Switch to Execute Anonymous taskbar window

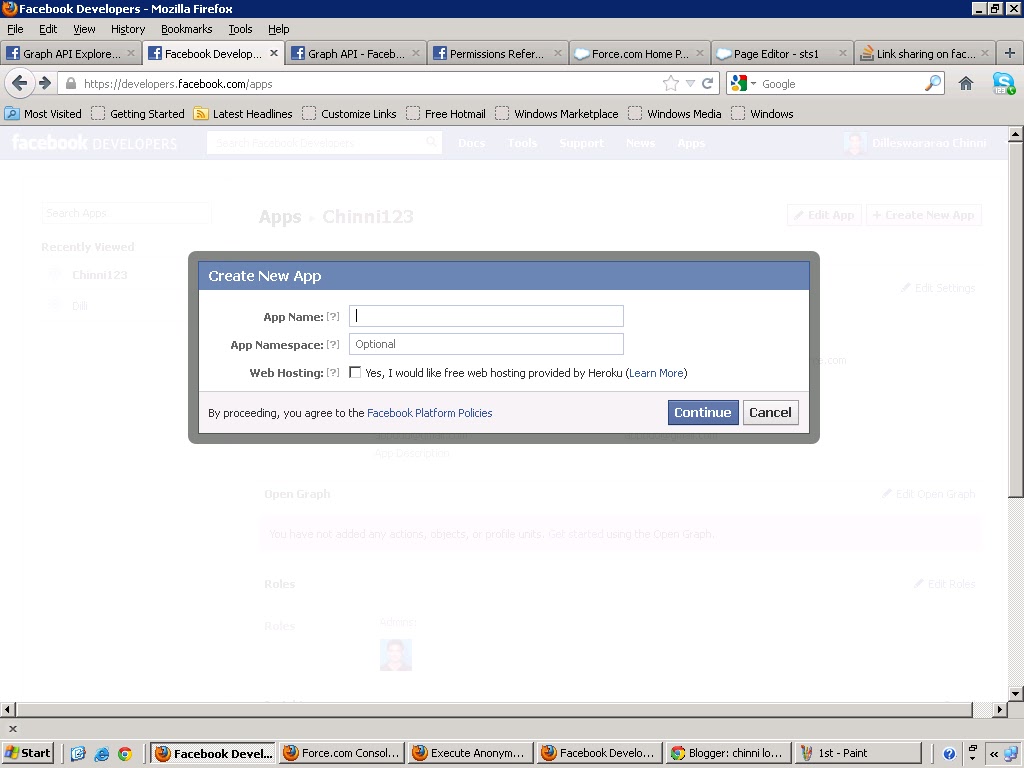click(470, 753)
